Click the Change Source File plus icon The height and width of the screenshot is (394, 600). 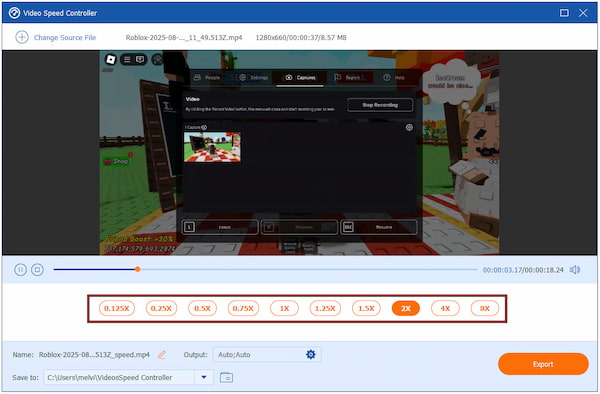(x=22, y=37)
